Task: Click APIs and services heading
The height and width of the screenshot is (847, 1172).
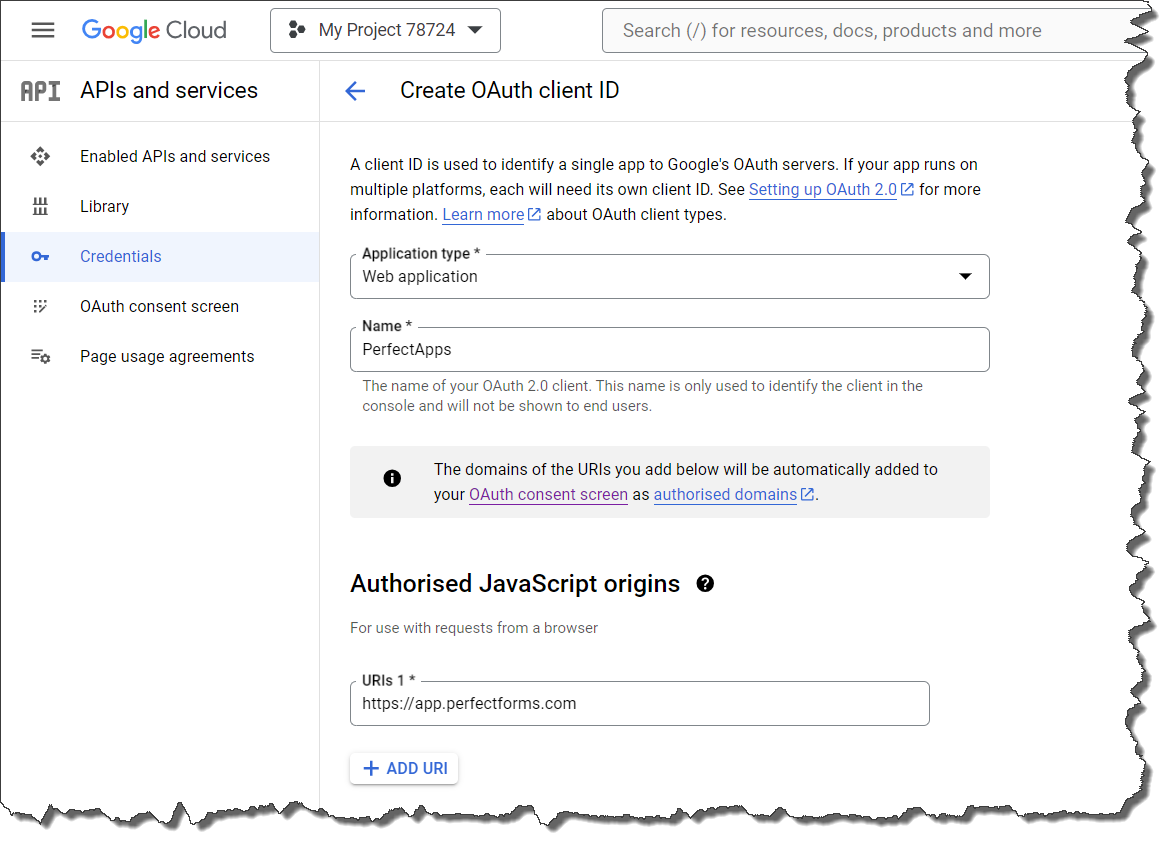Action: 169,90
